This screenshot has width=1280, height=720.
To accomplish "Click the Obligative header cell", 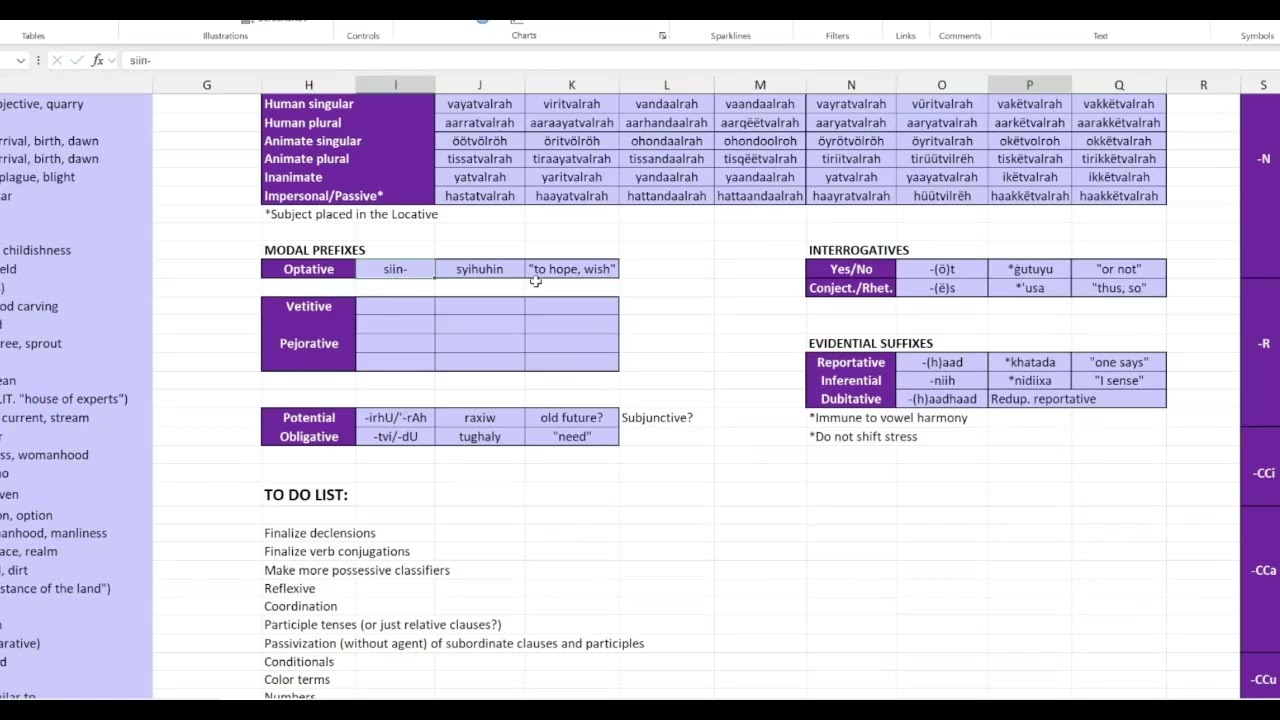I will point(308,436).
